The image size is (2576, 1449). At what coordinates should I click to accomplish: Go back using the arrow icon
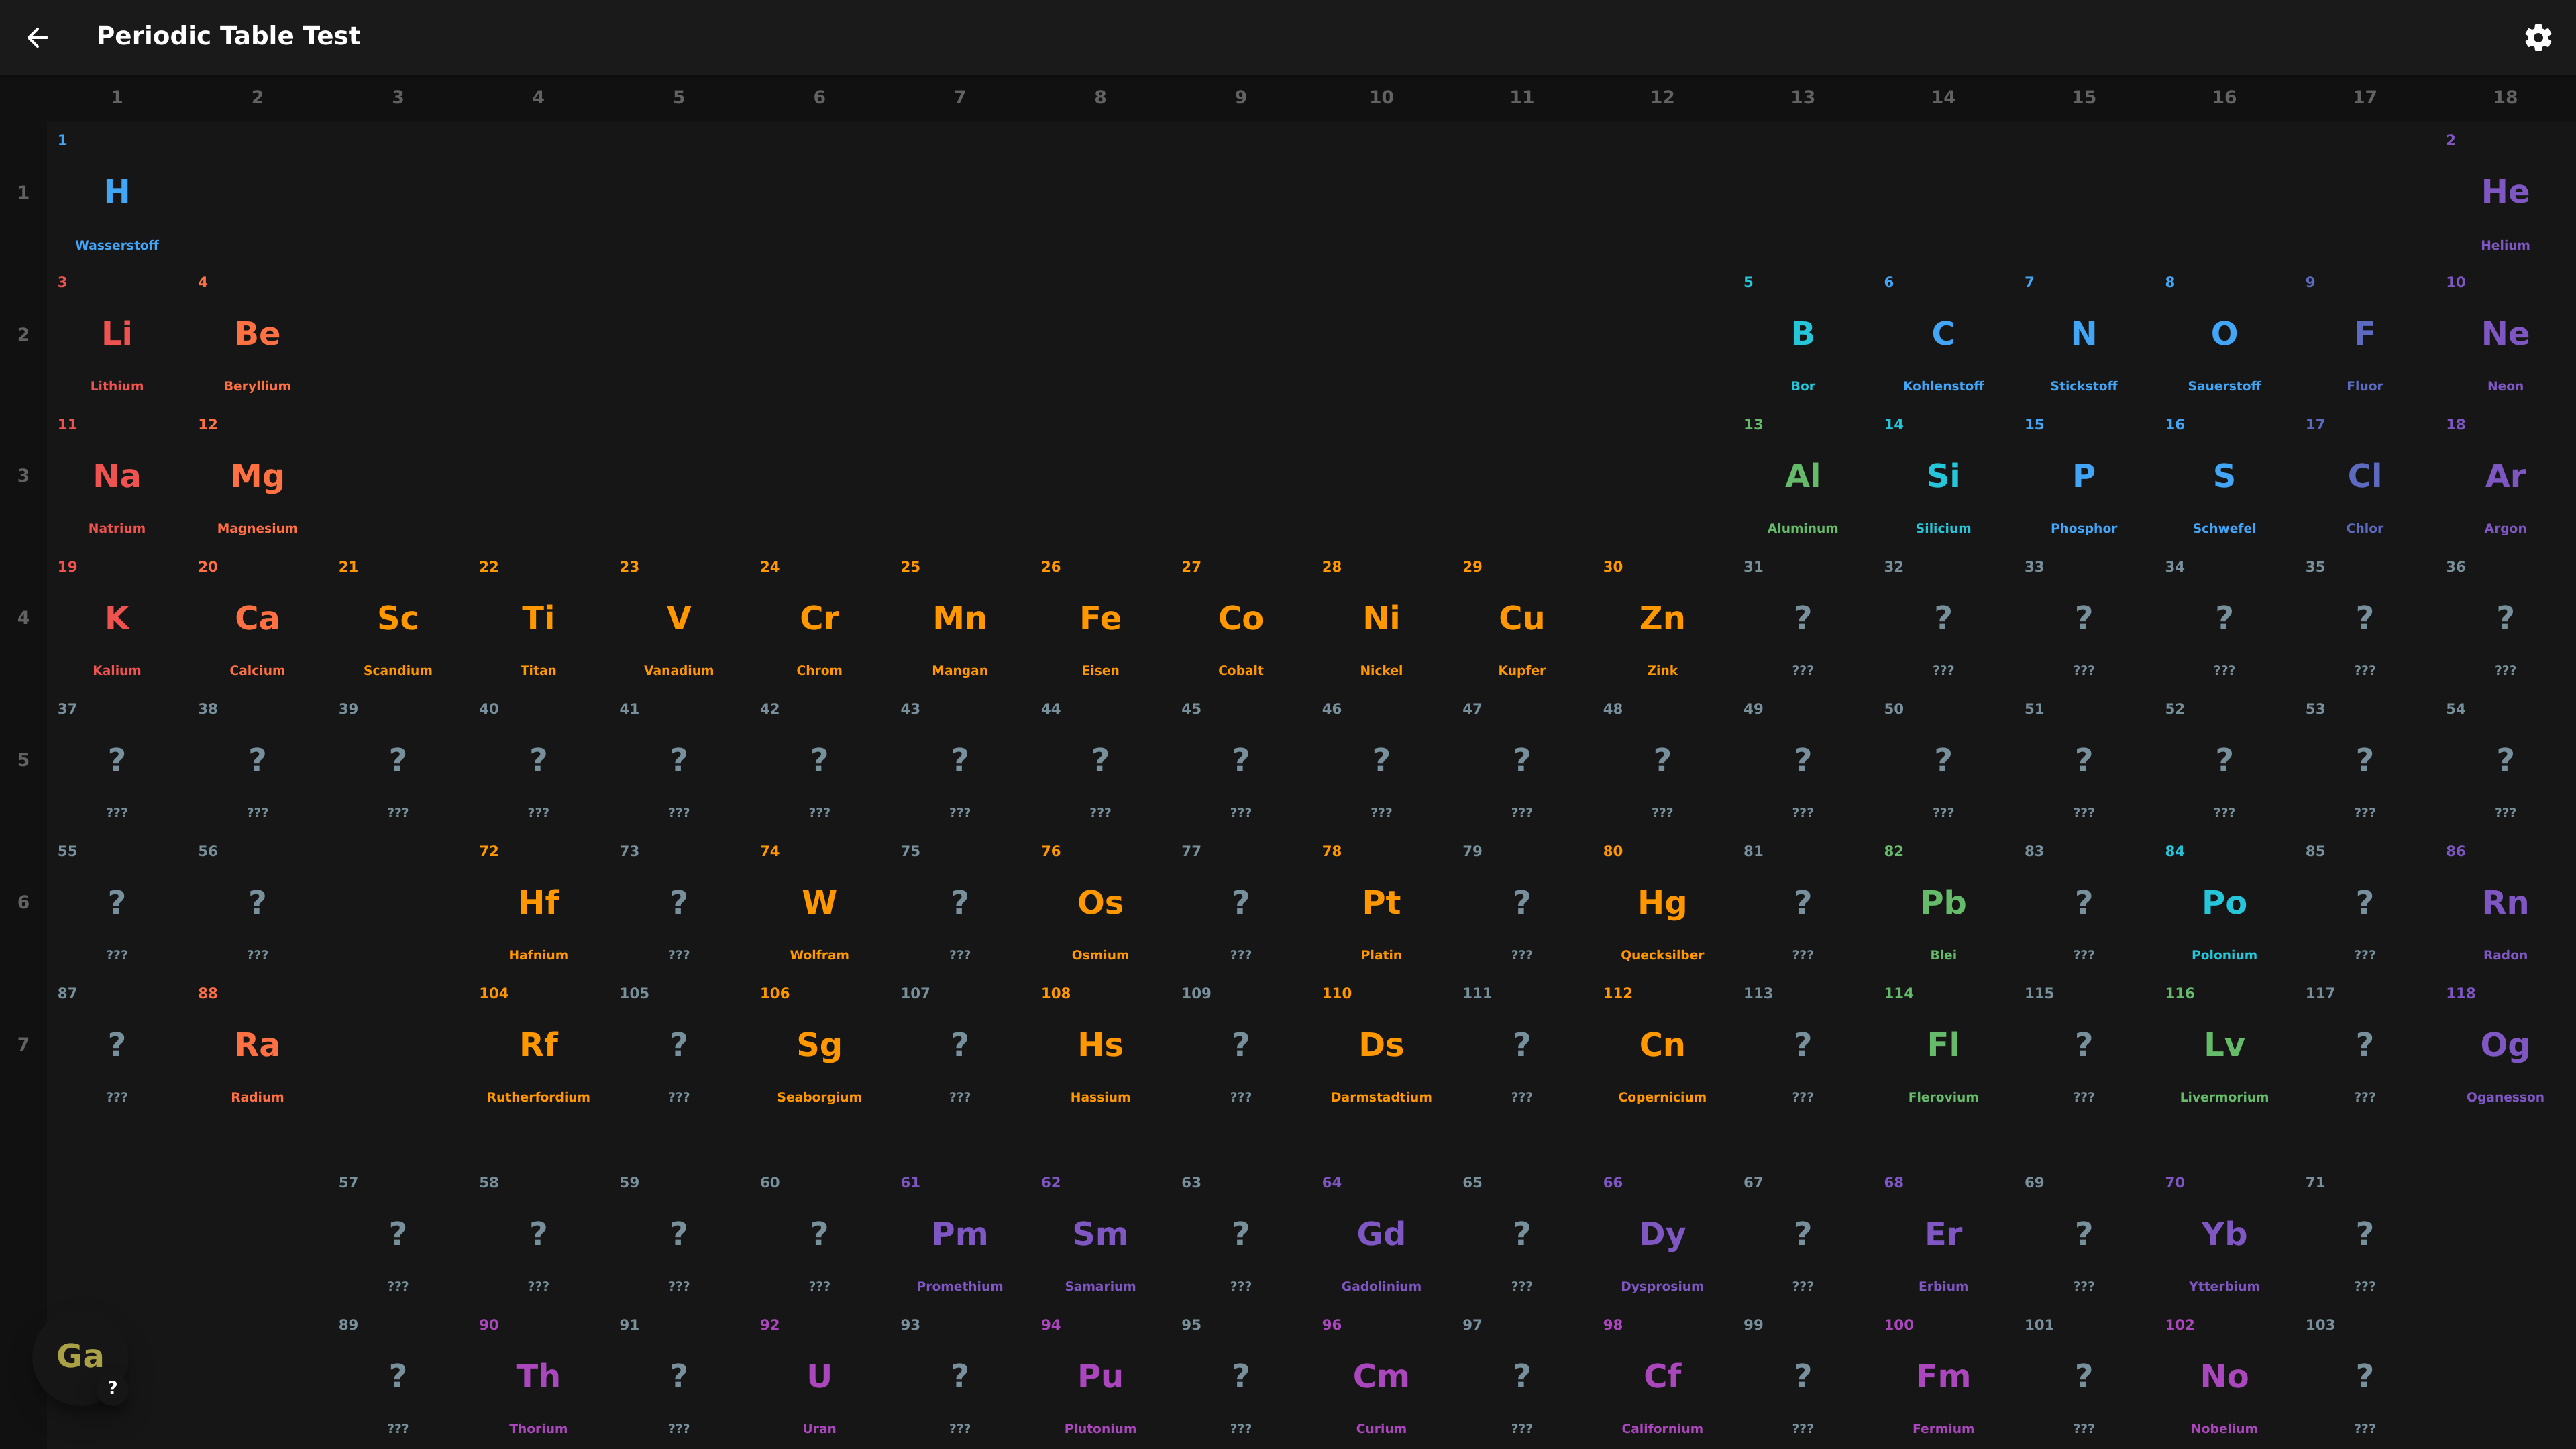click(38, 37)
